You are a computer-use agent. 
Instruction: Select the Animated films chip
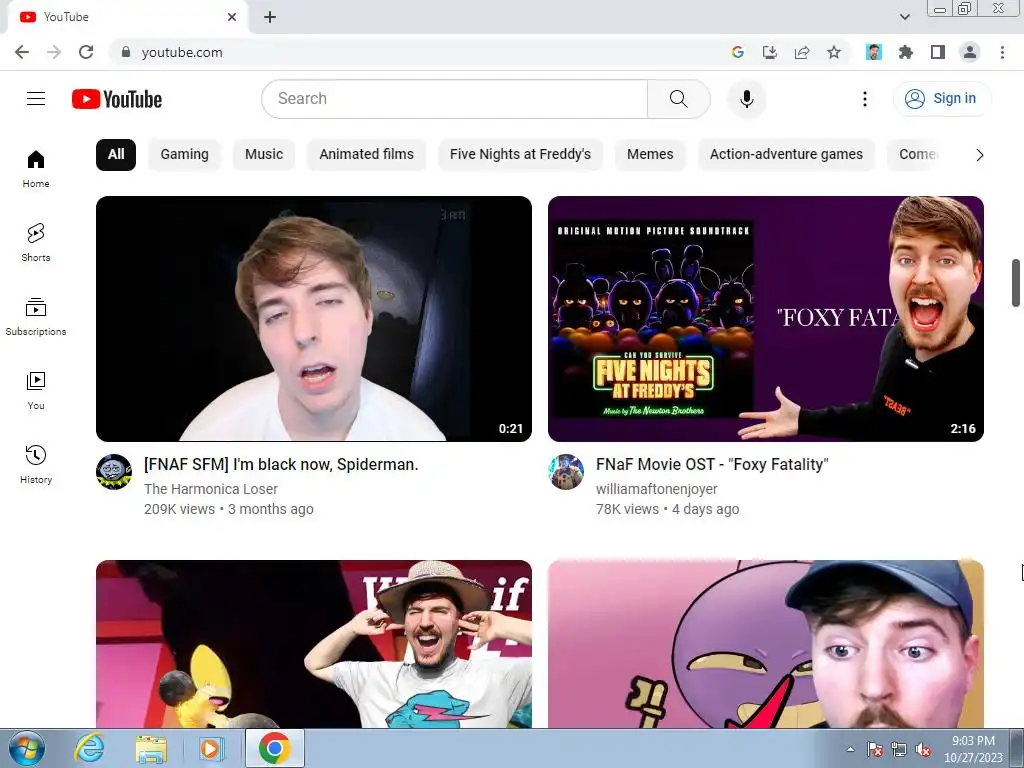[x=366, y=155]
